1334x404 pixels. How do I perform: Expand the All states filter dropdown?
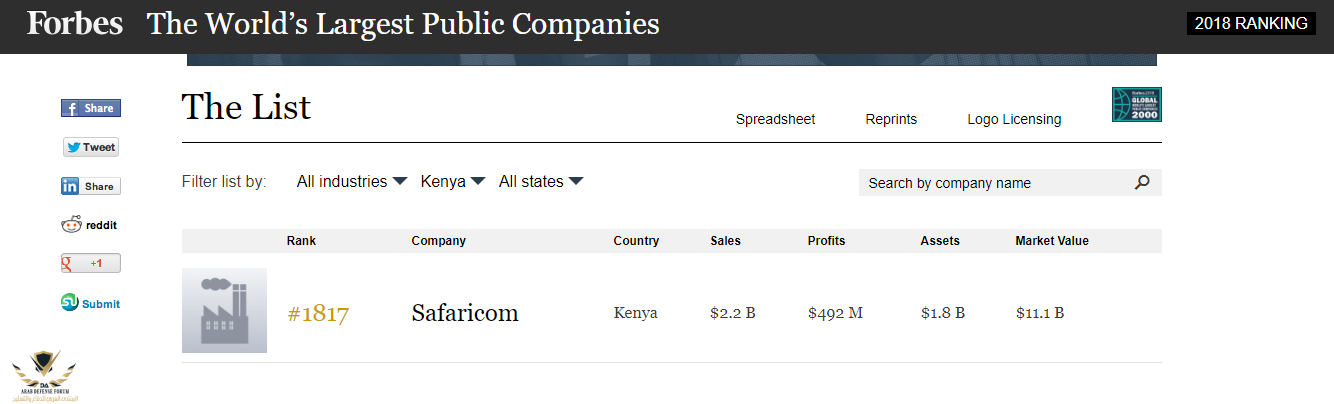[541, 182]
